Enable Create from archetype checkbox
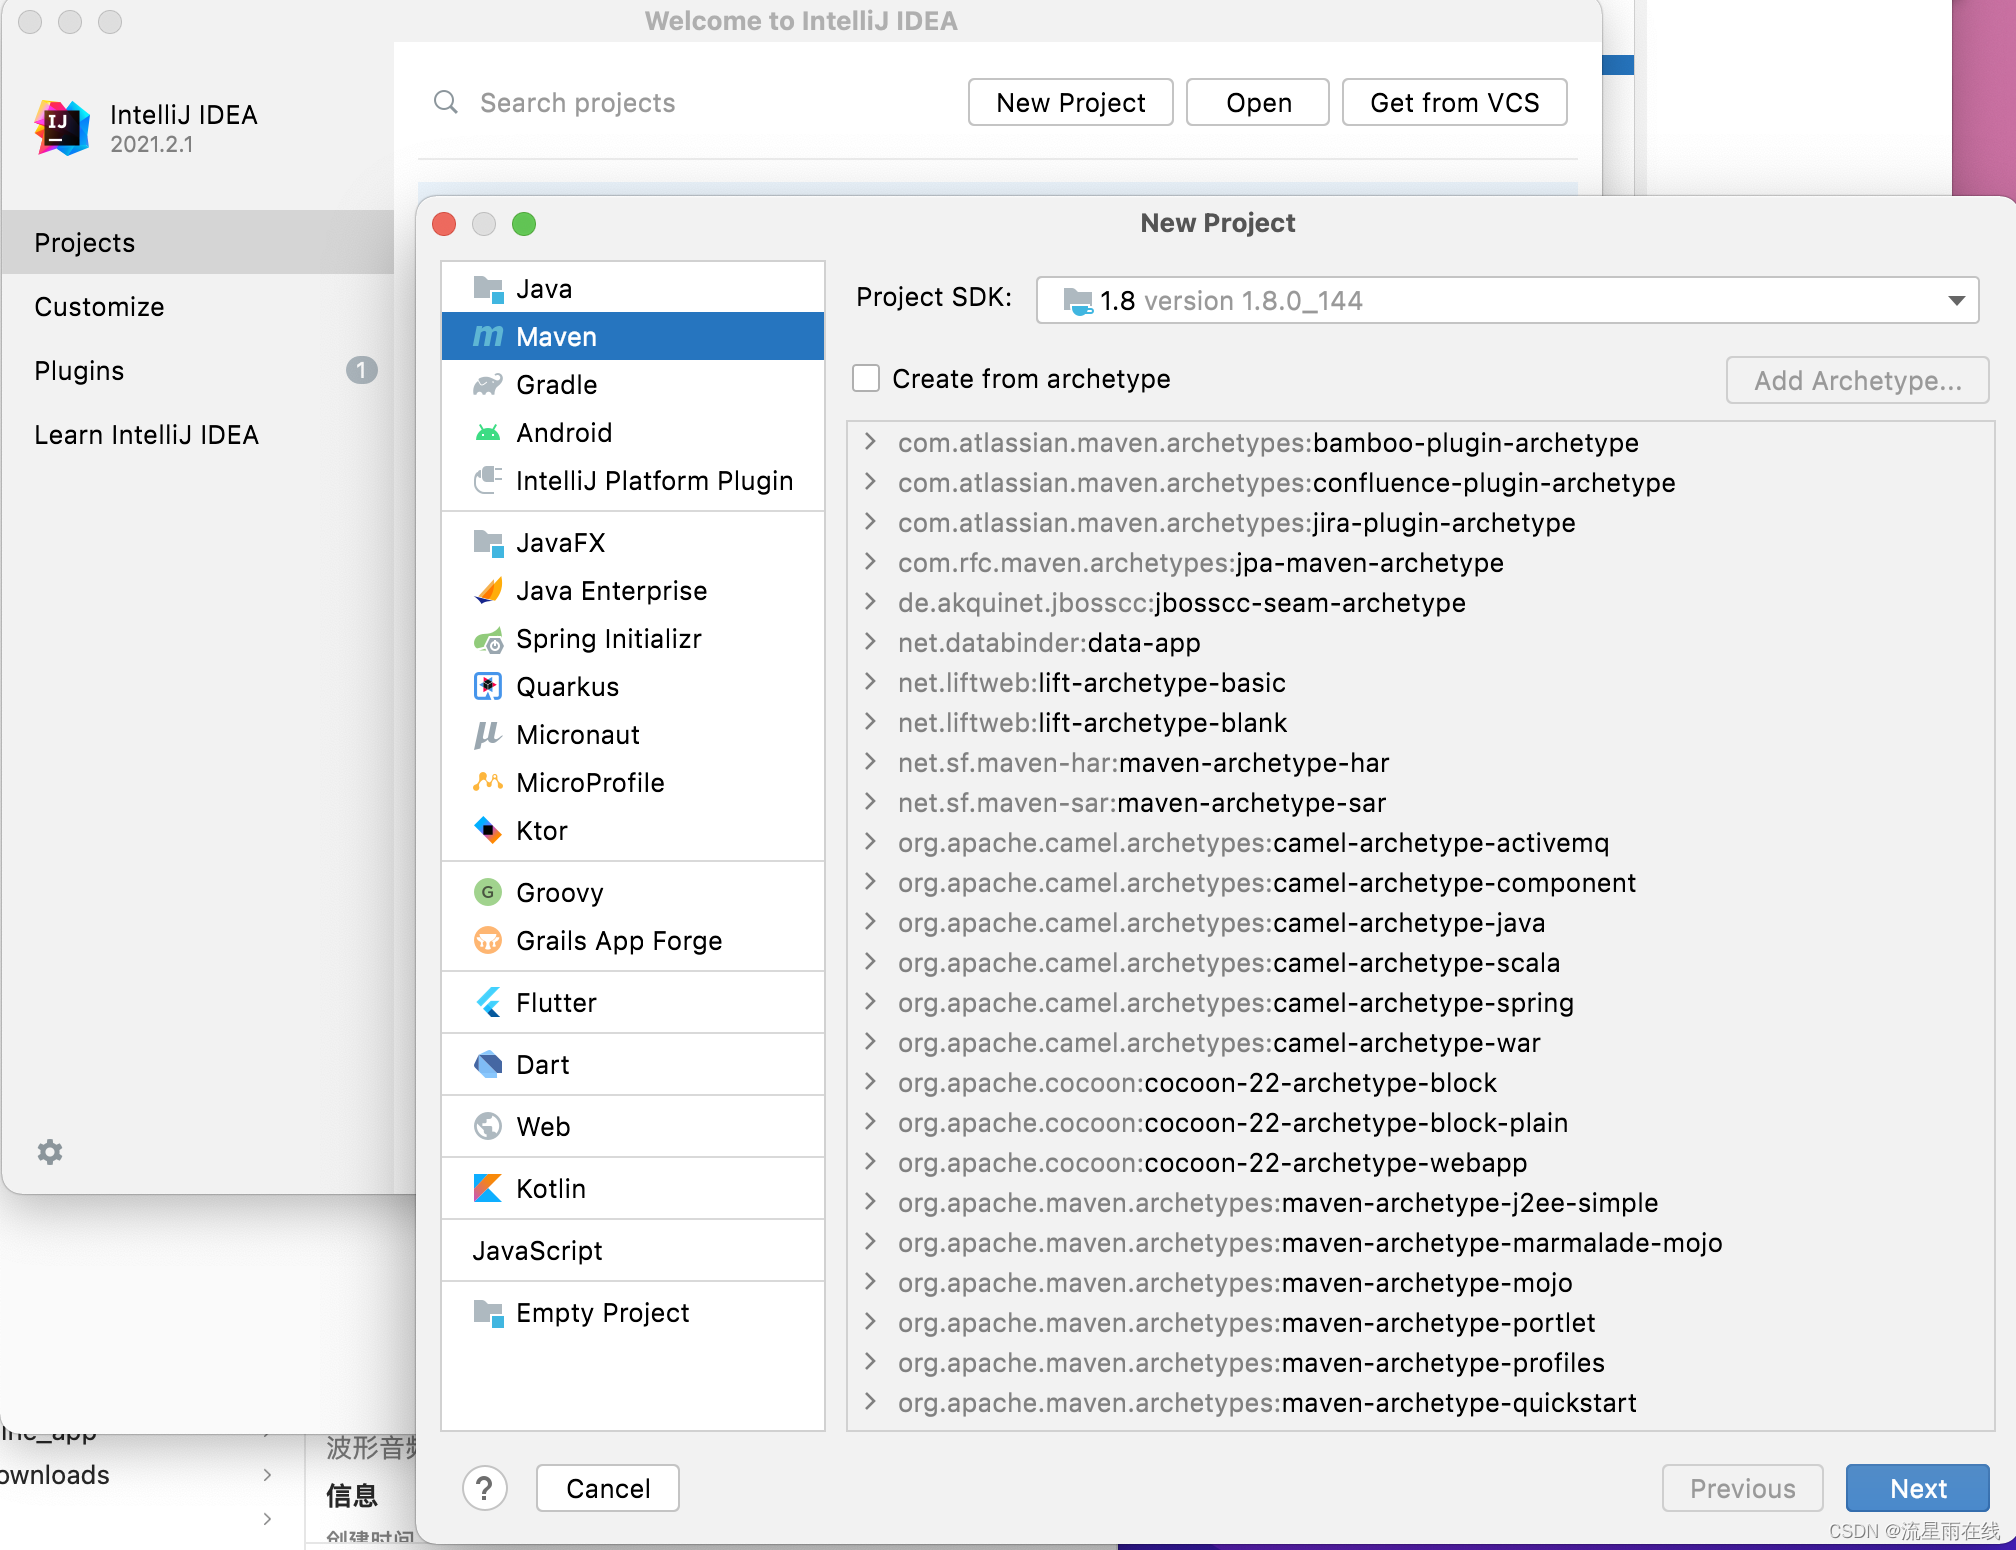The image size is (2016, 1550). point(866,379)
